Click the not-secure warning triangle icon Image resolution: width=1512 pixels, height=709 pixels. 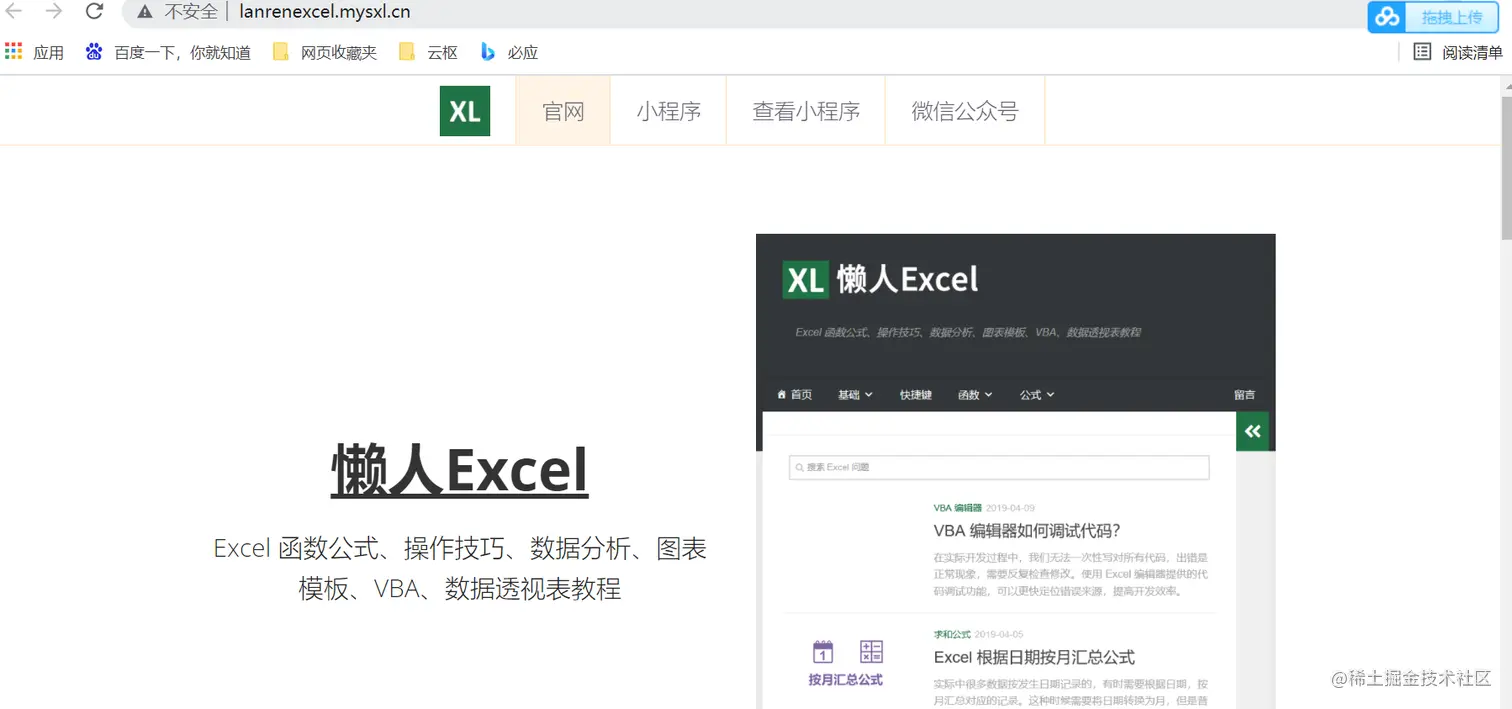point(145,12)
